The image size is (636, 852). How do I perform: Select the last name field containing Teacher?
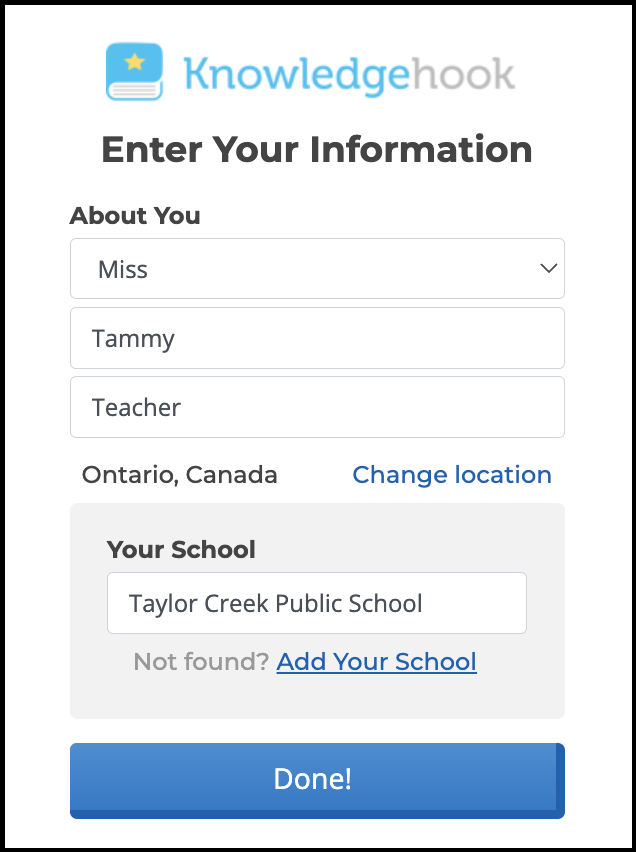coord(317,407)
